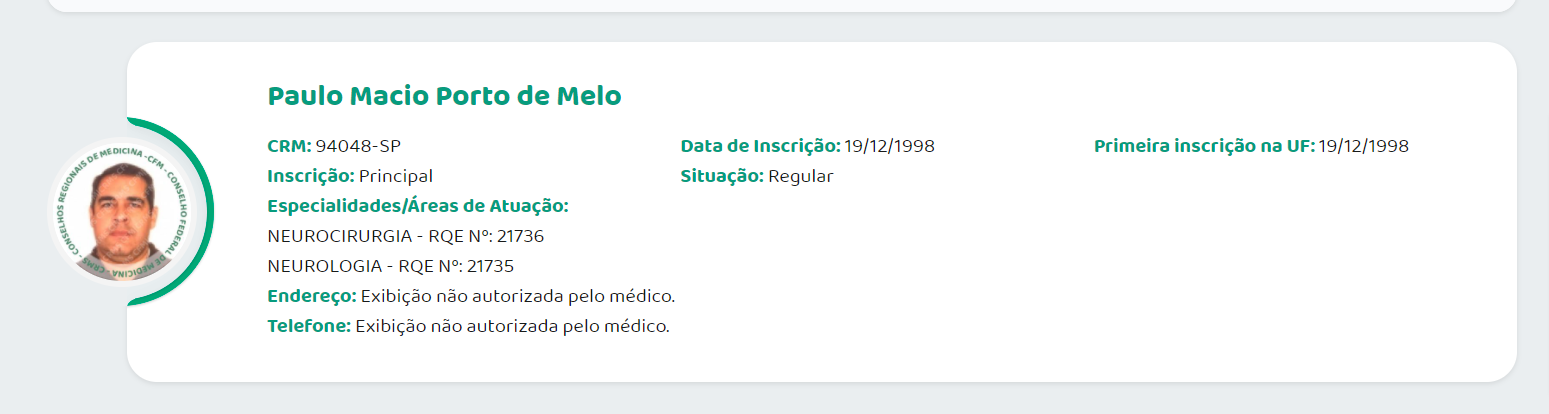Click the Endereço label
The height and width of the screenshot is (414, 1549).
pyautogui.click(x=312, y=296)
